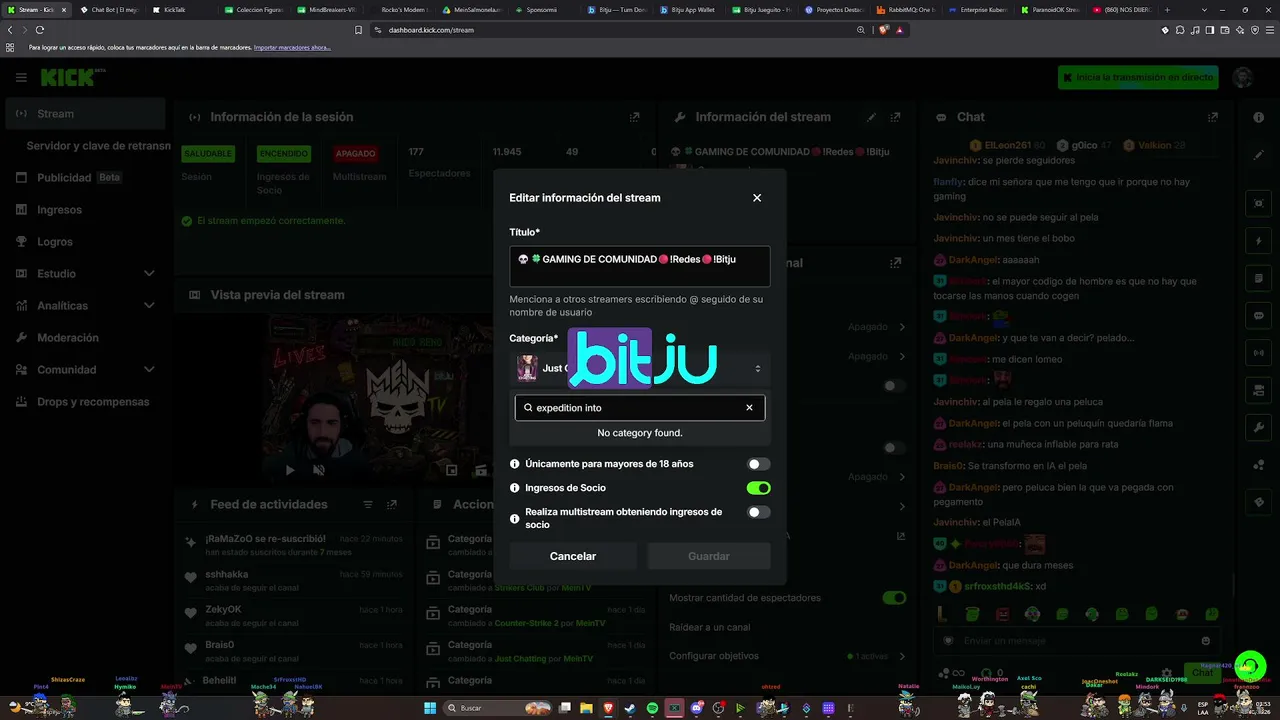
Task: Pop out the Información del stream panel
Action: click(x=896, y=117)
